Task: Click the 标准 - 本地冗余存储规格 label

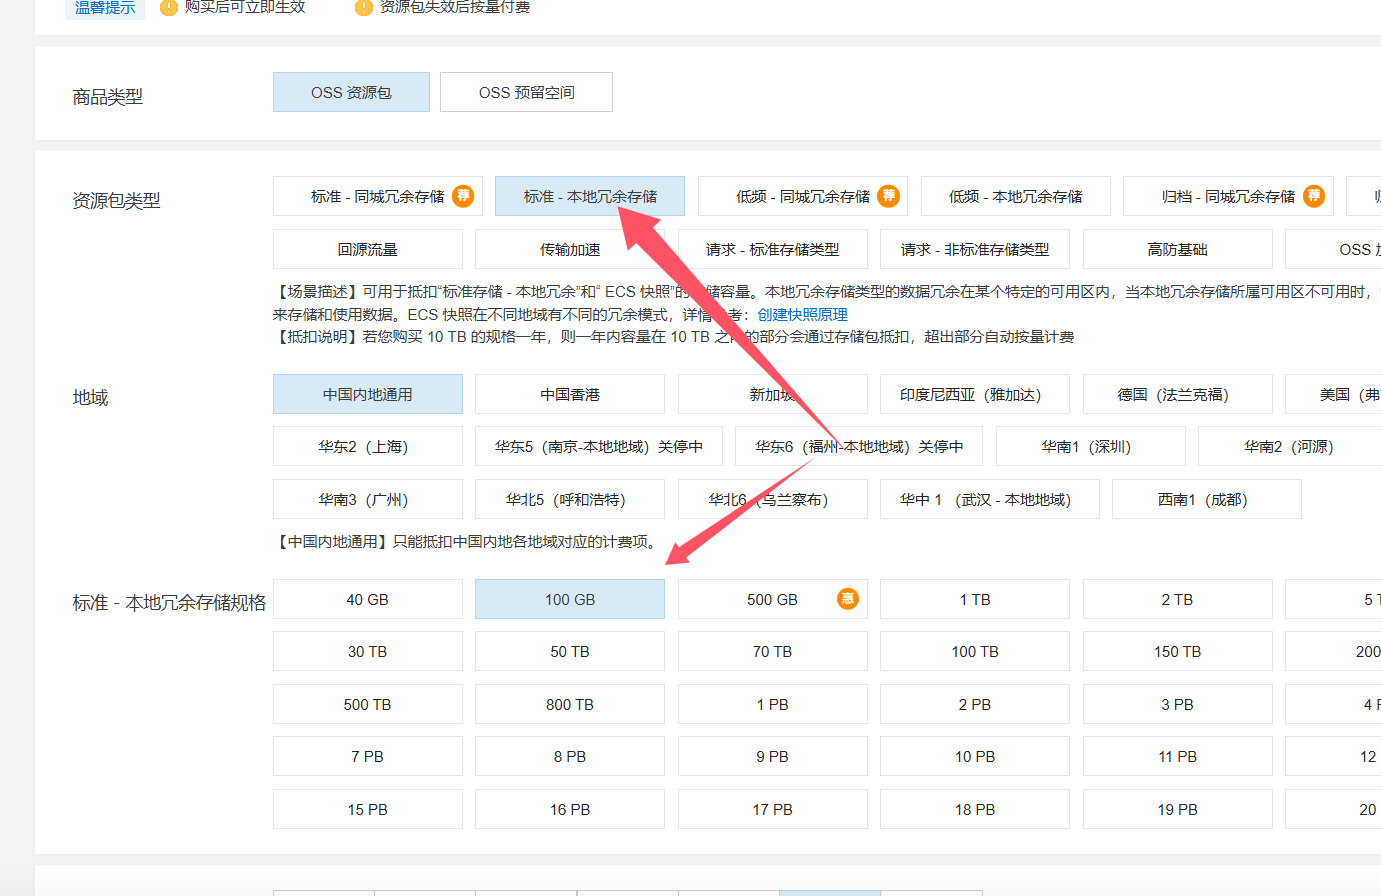Action: [169, 603]
